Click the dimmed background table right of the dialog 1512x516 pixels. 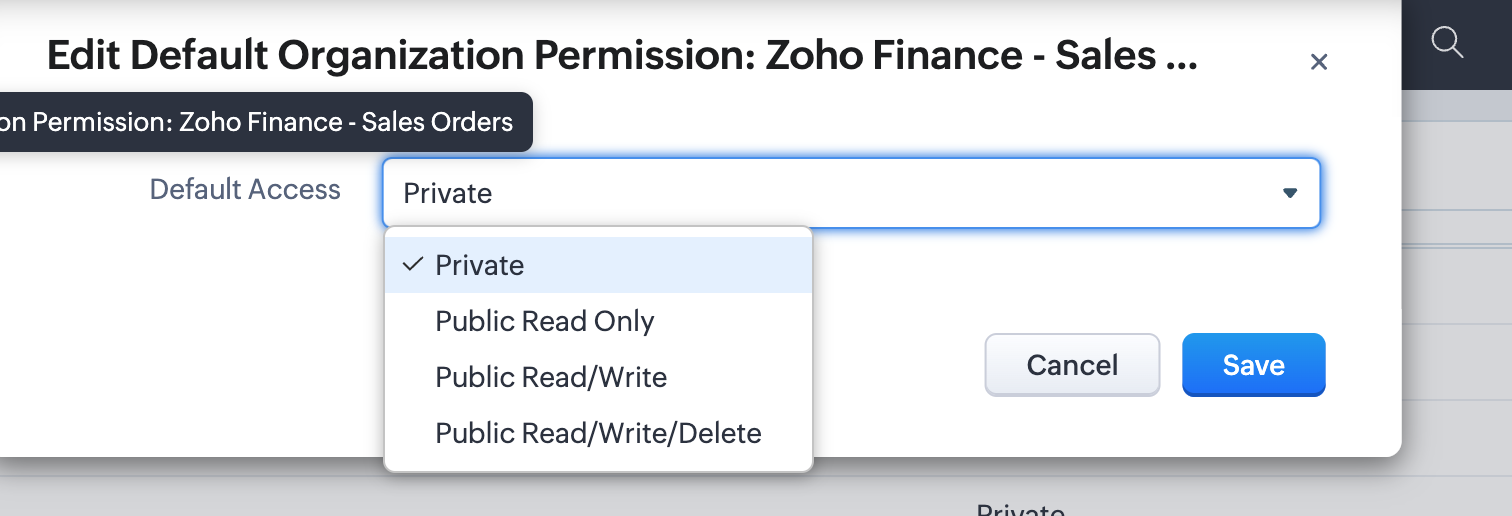point(1456,300)
